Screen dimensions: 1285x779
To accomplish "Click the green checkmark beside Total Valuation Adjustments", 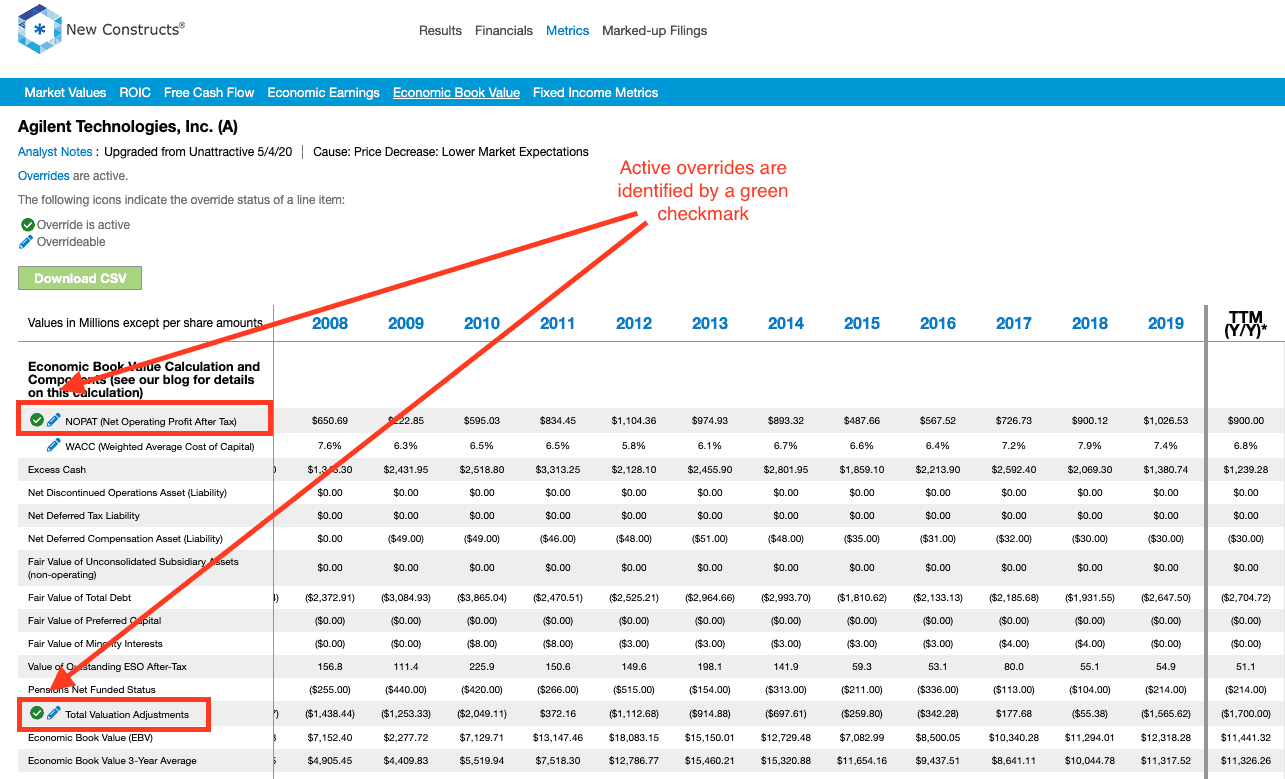I will pyautogui.click(x=37, y=714).
